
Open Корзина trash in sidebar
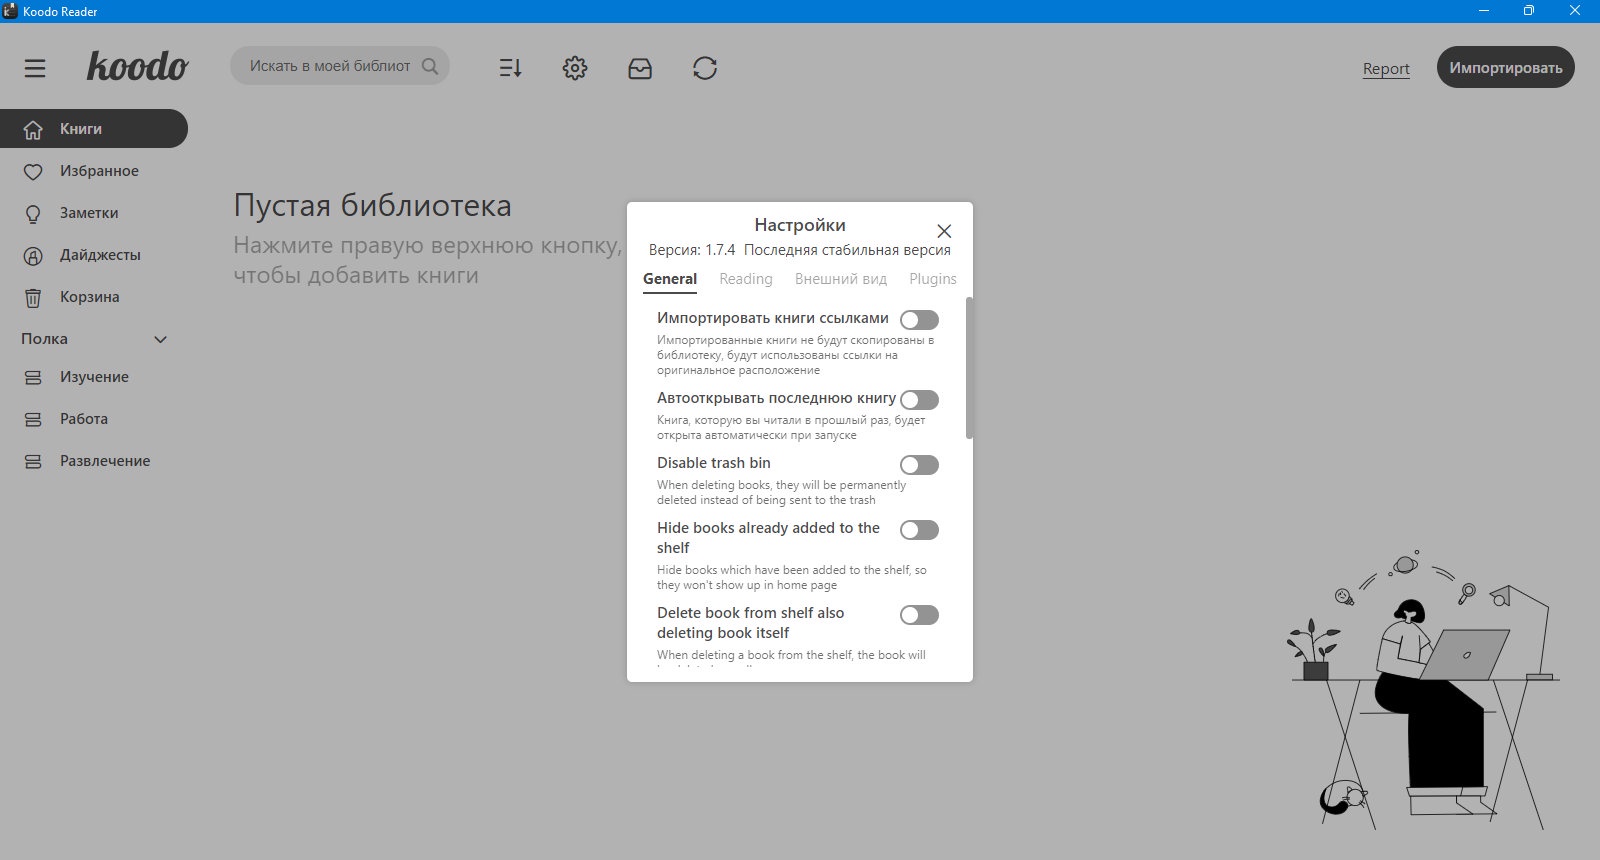[x=89, y=297]
